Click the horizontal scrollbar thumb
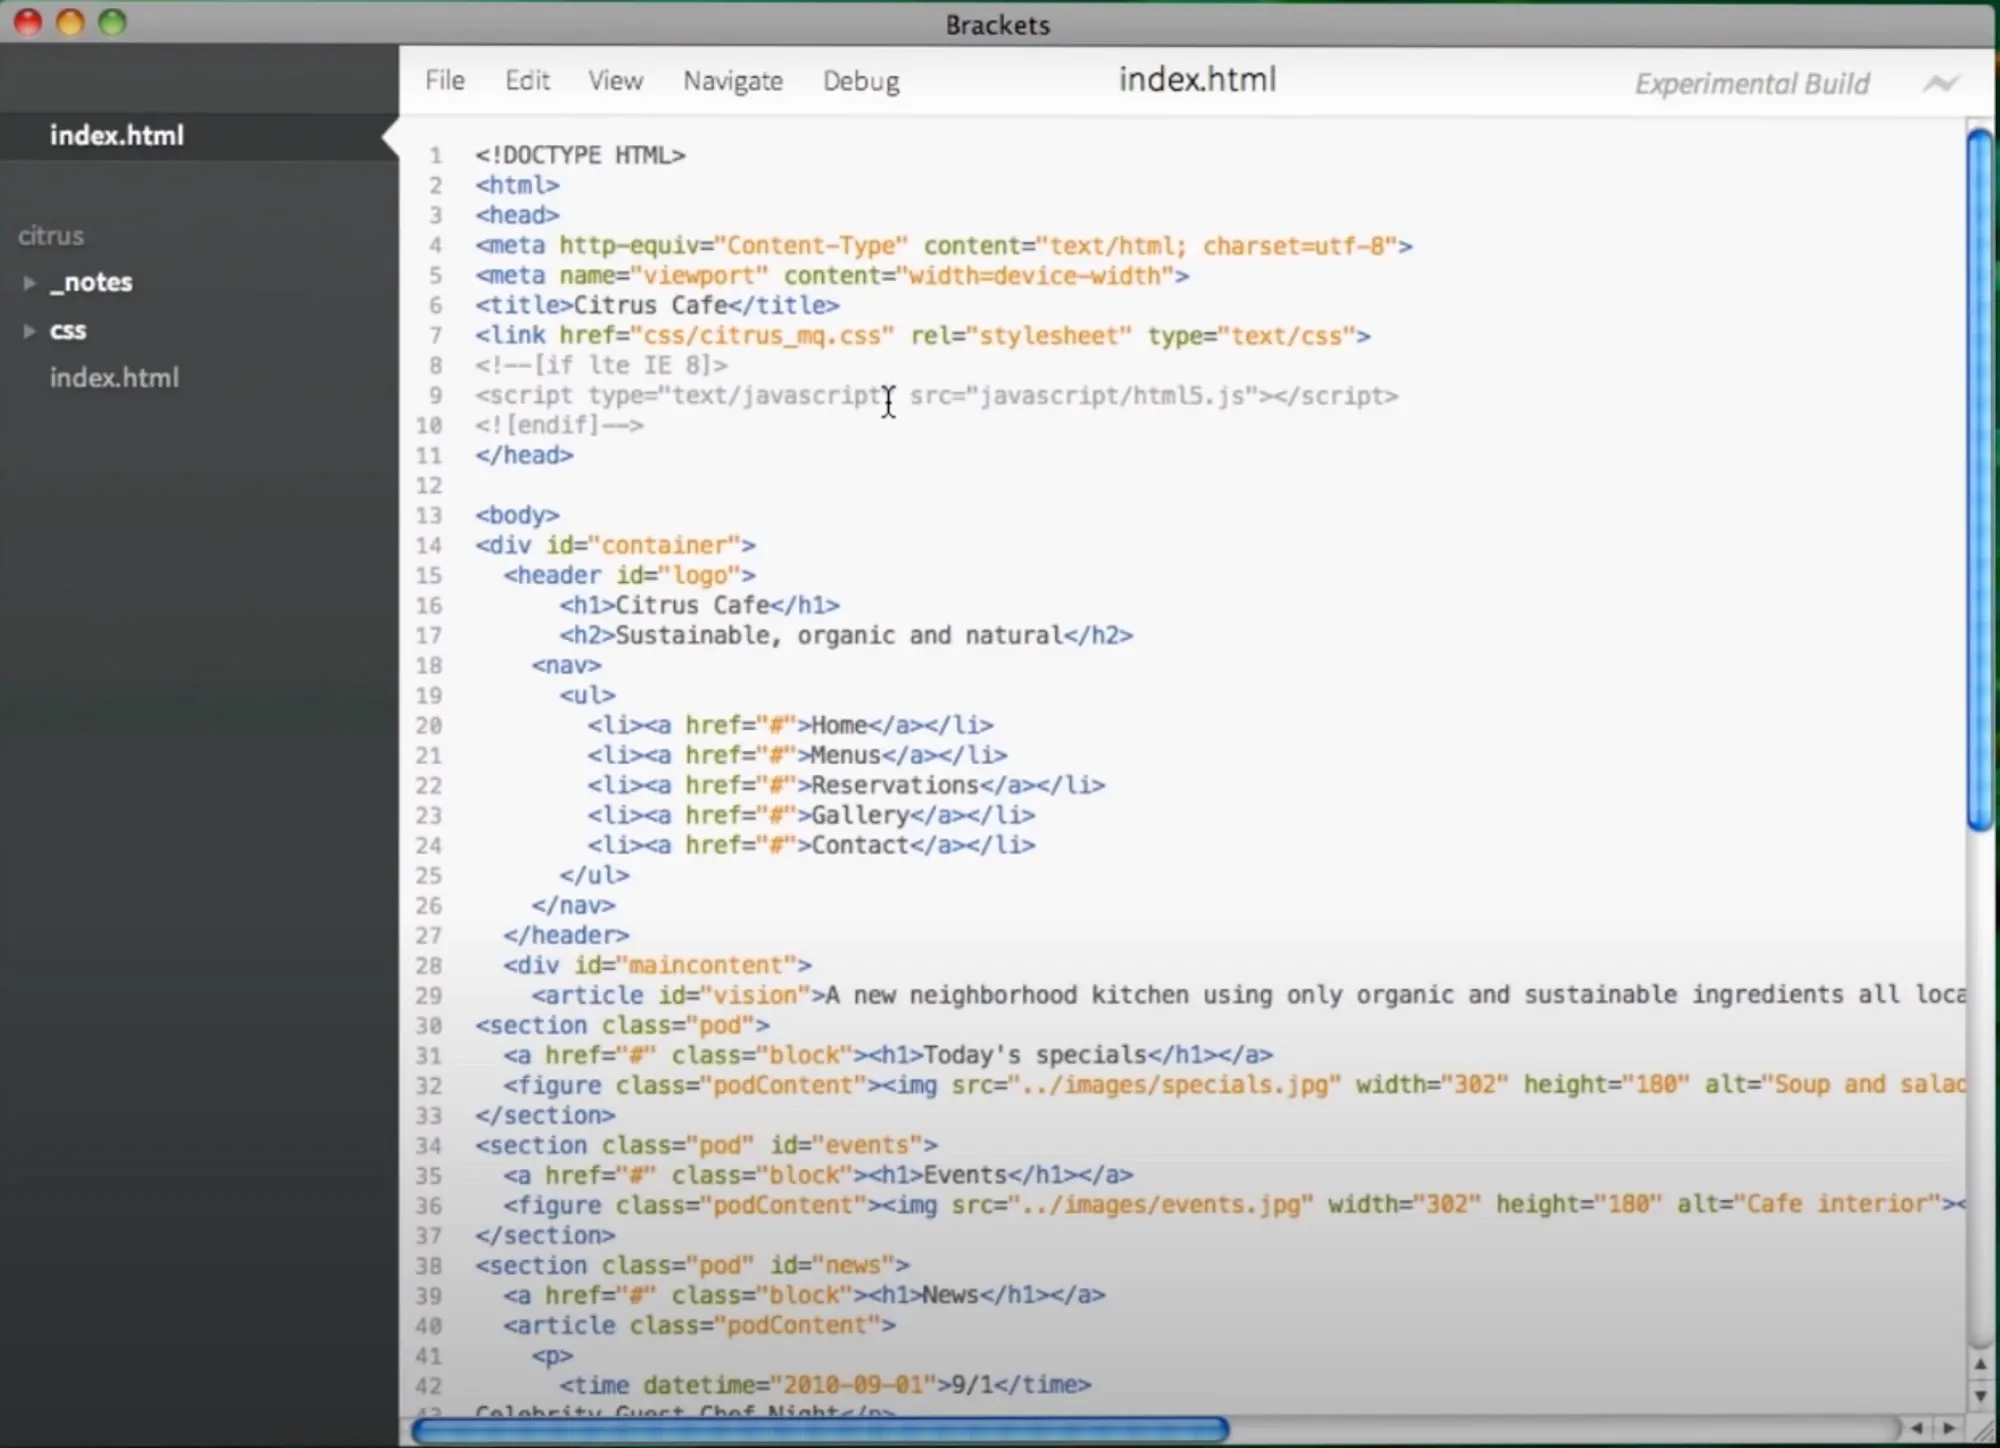 (x=820, y=1430)
